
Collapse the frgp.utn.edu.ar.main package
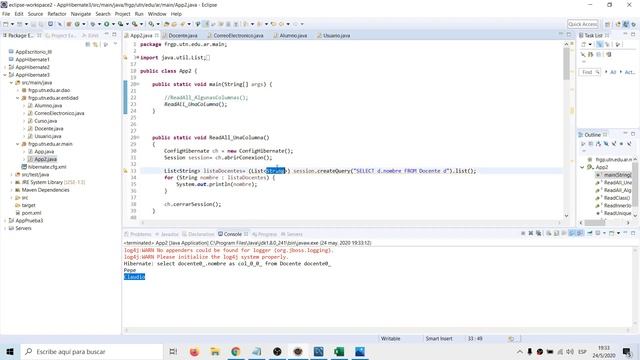click(x=18, y=144)
